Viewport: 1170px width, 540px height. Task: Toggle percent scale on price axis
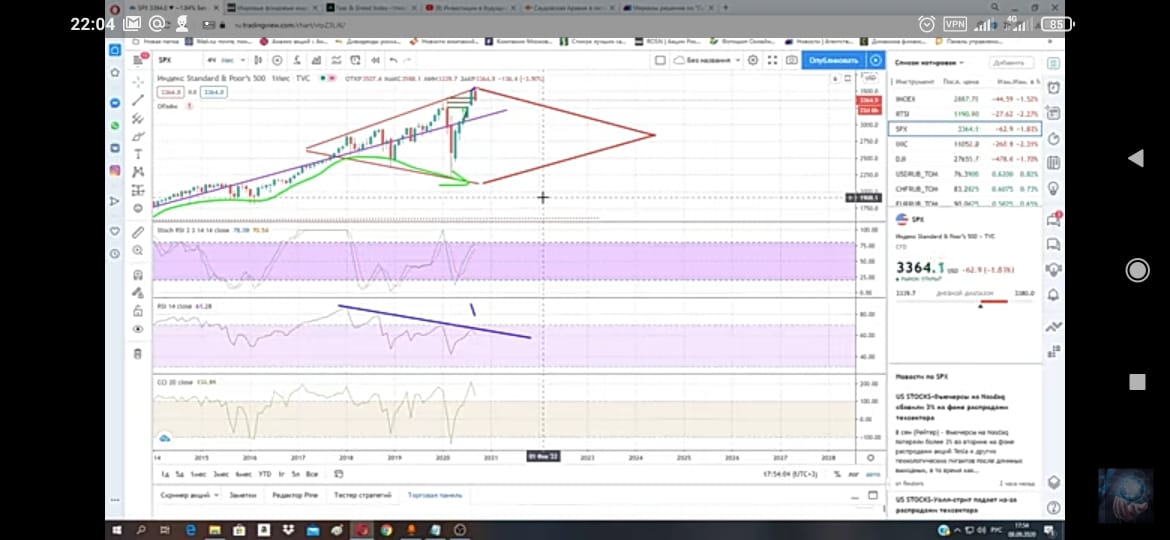(x=837, y=474)
